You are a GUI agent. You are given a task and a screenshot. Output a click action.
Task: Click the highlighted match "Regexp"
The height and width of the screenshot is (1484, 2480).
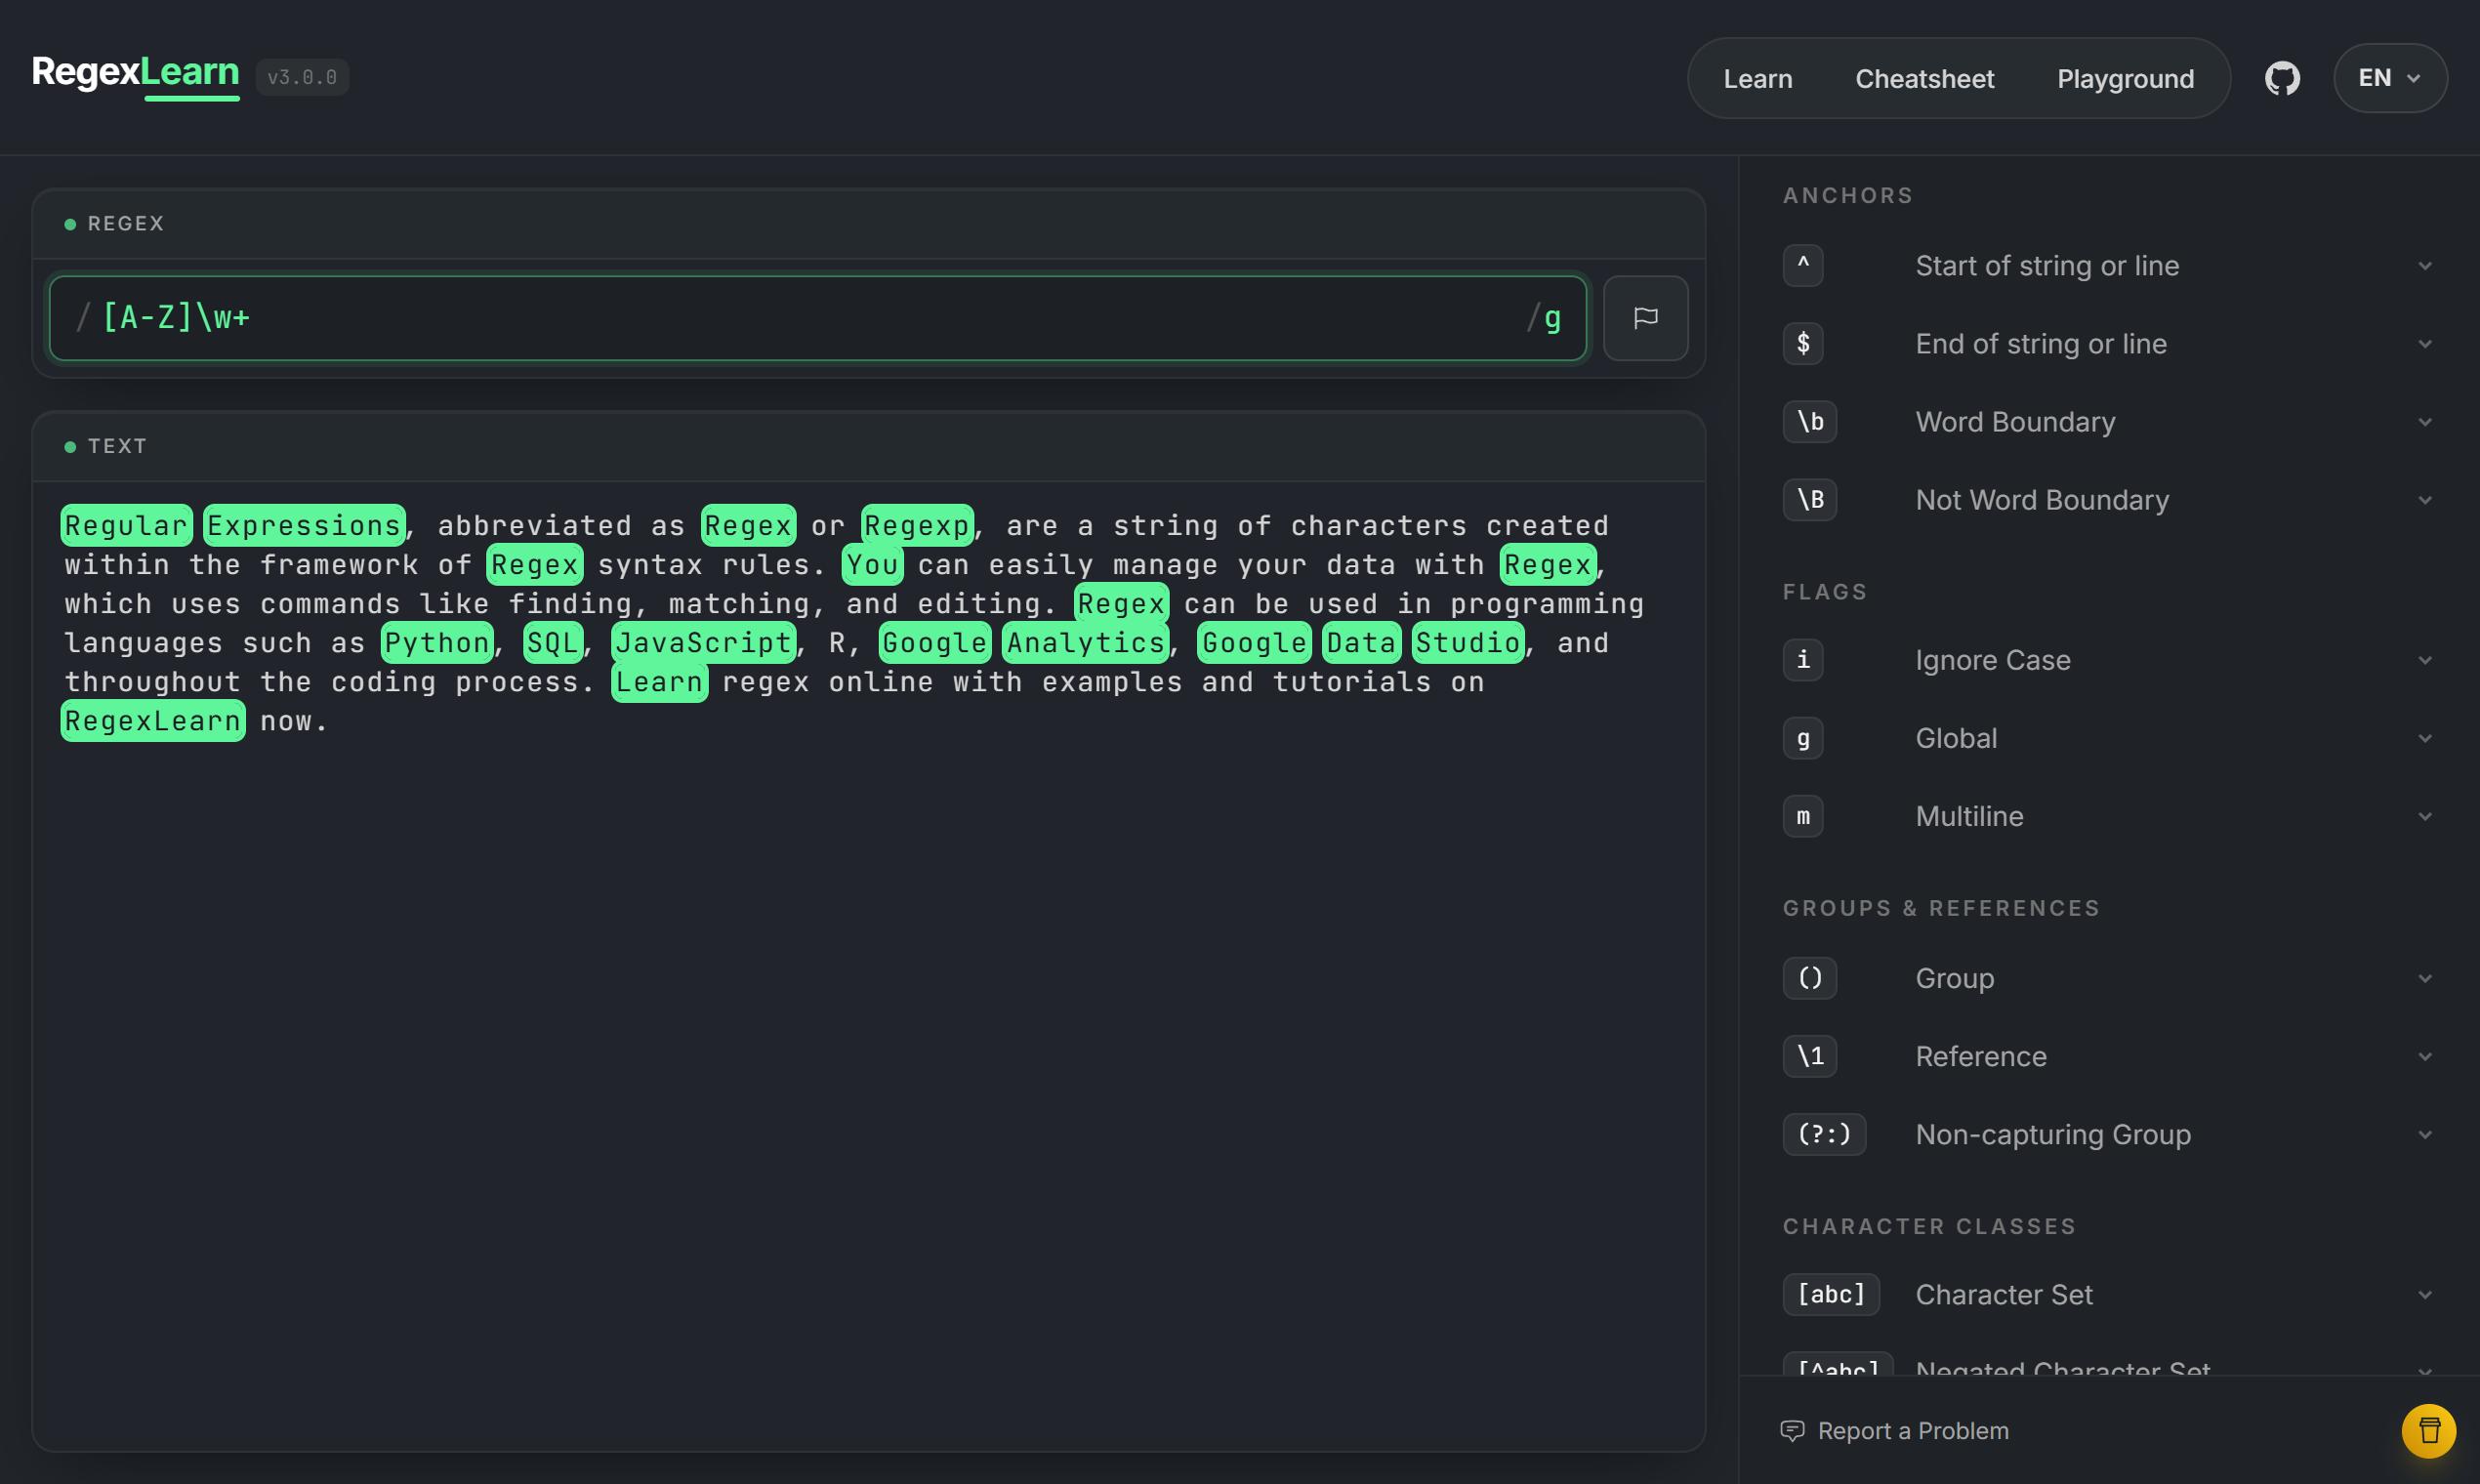click(x=917, y=525)
